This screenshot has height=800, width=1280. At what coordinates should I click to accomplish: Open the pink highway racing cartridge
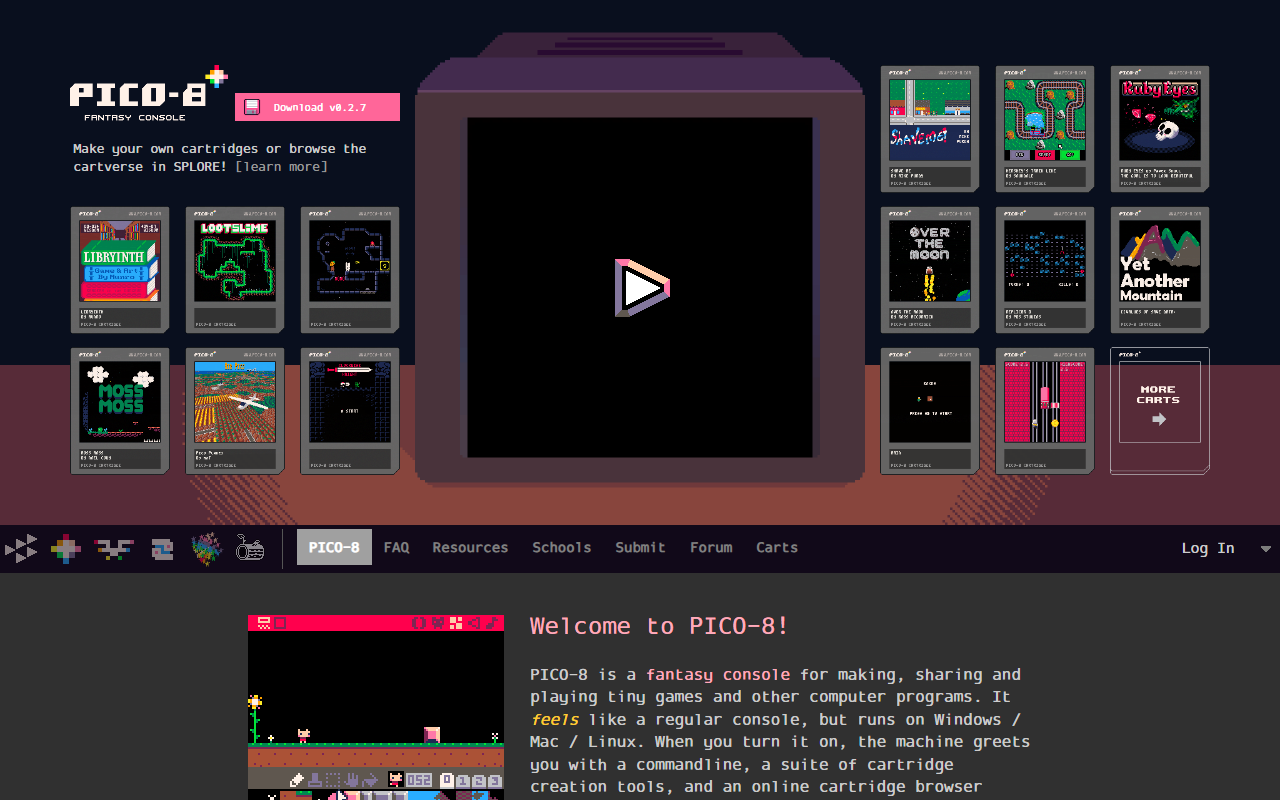(x=1045, y=411)
